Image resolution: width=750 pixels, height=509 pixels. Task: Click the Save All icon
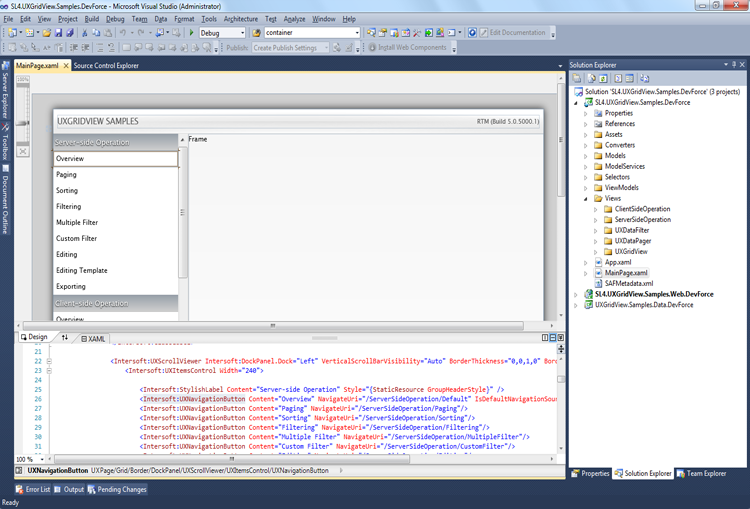[x=70, y=33]
